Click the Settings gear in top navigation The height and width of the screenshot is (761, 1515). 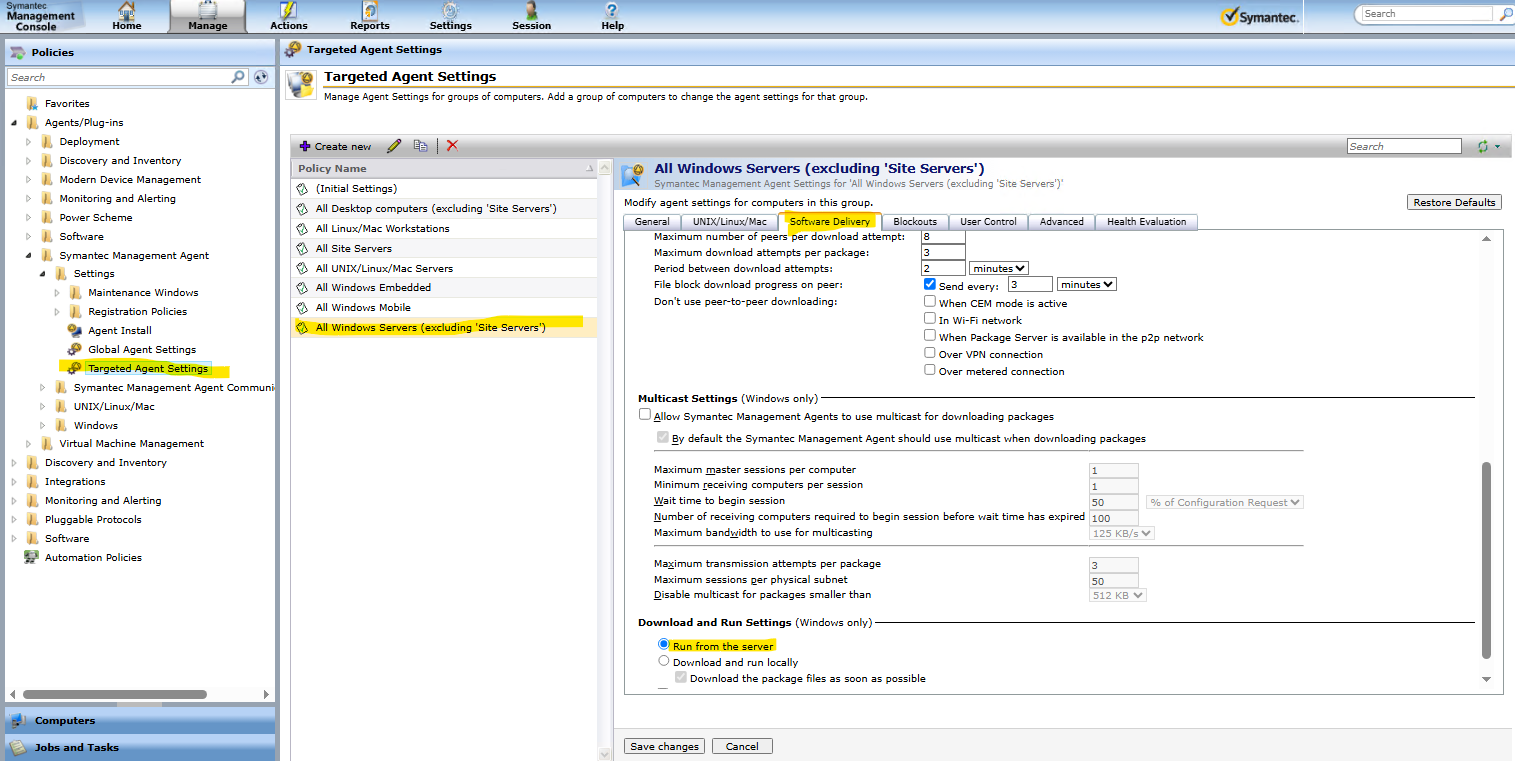pos(450,15)
